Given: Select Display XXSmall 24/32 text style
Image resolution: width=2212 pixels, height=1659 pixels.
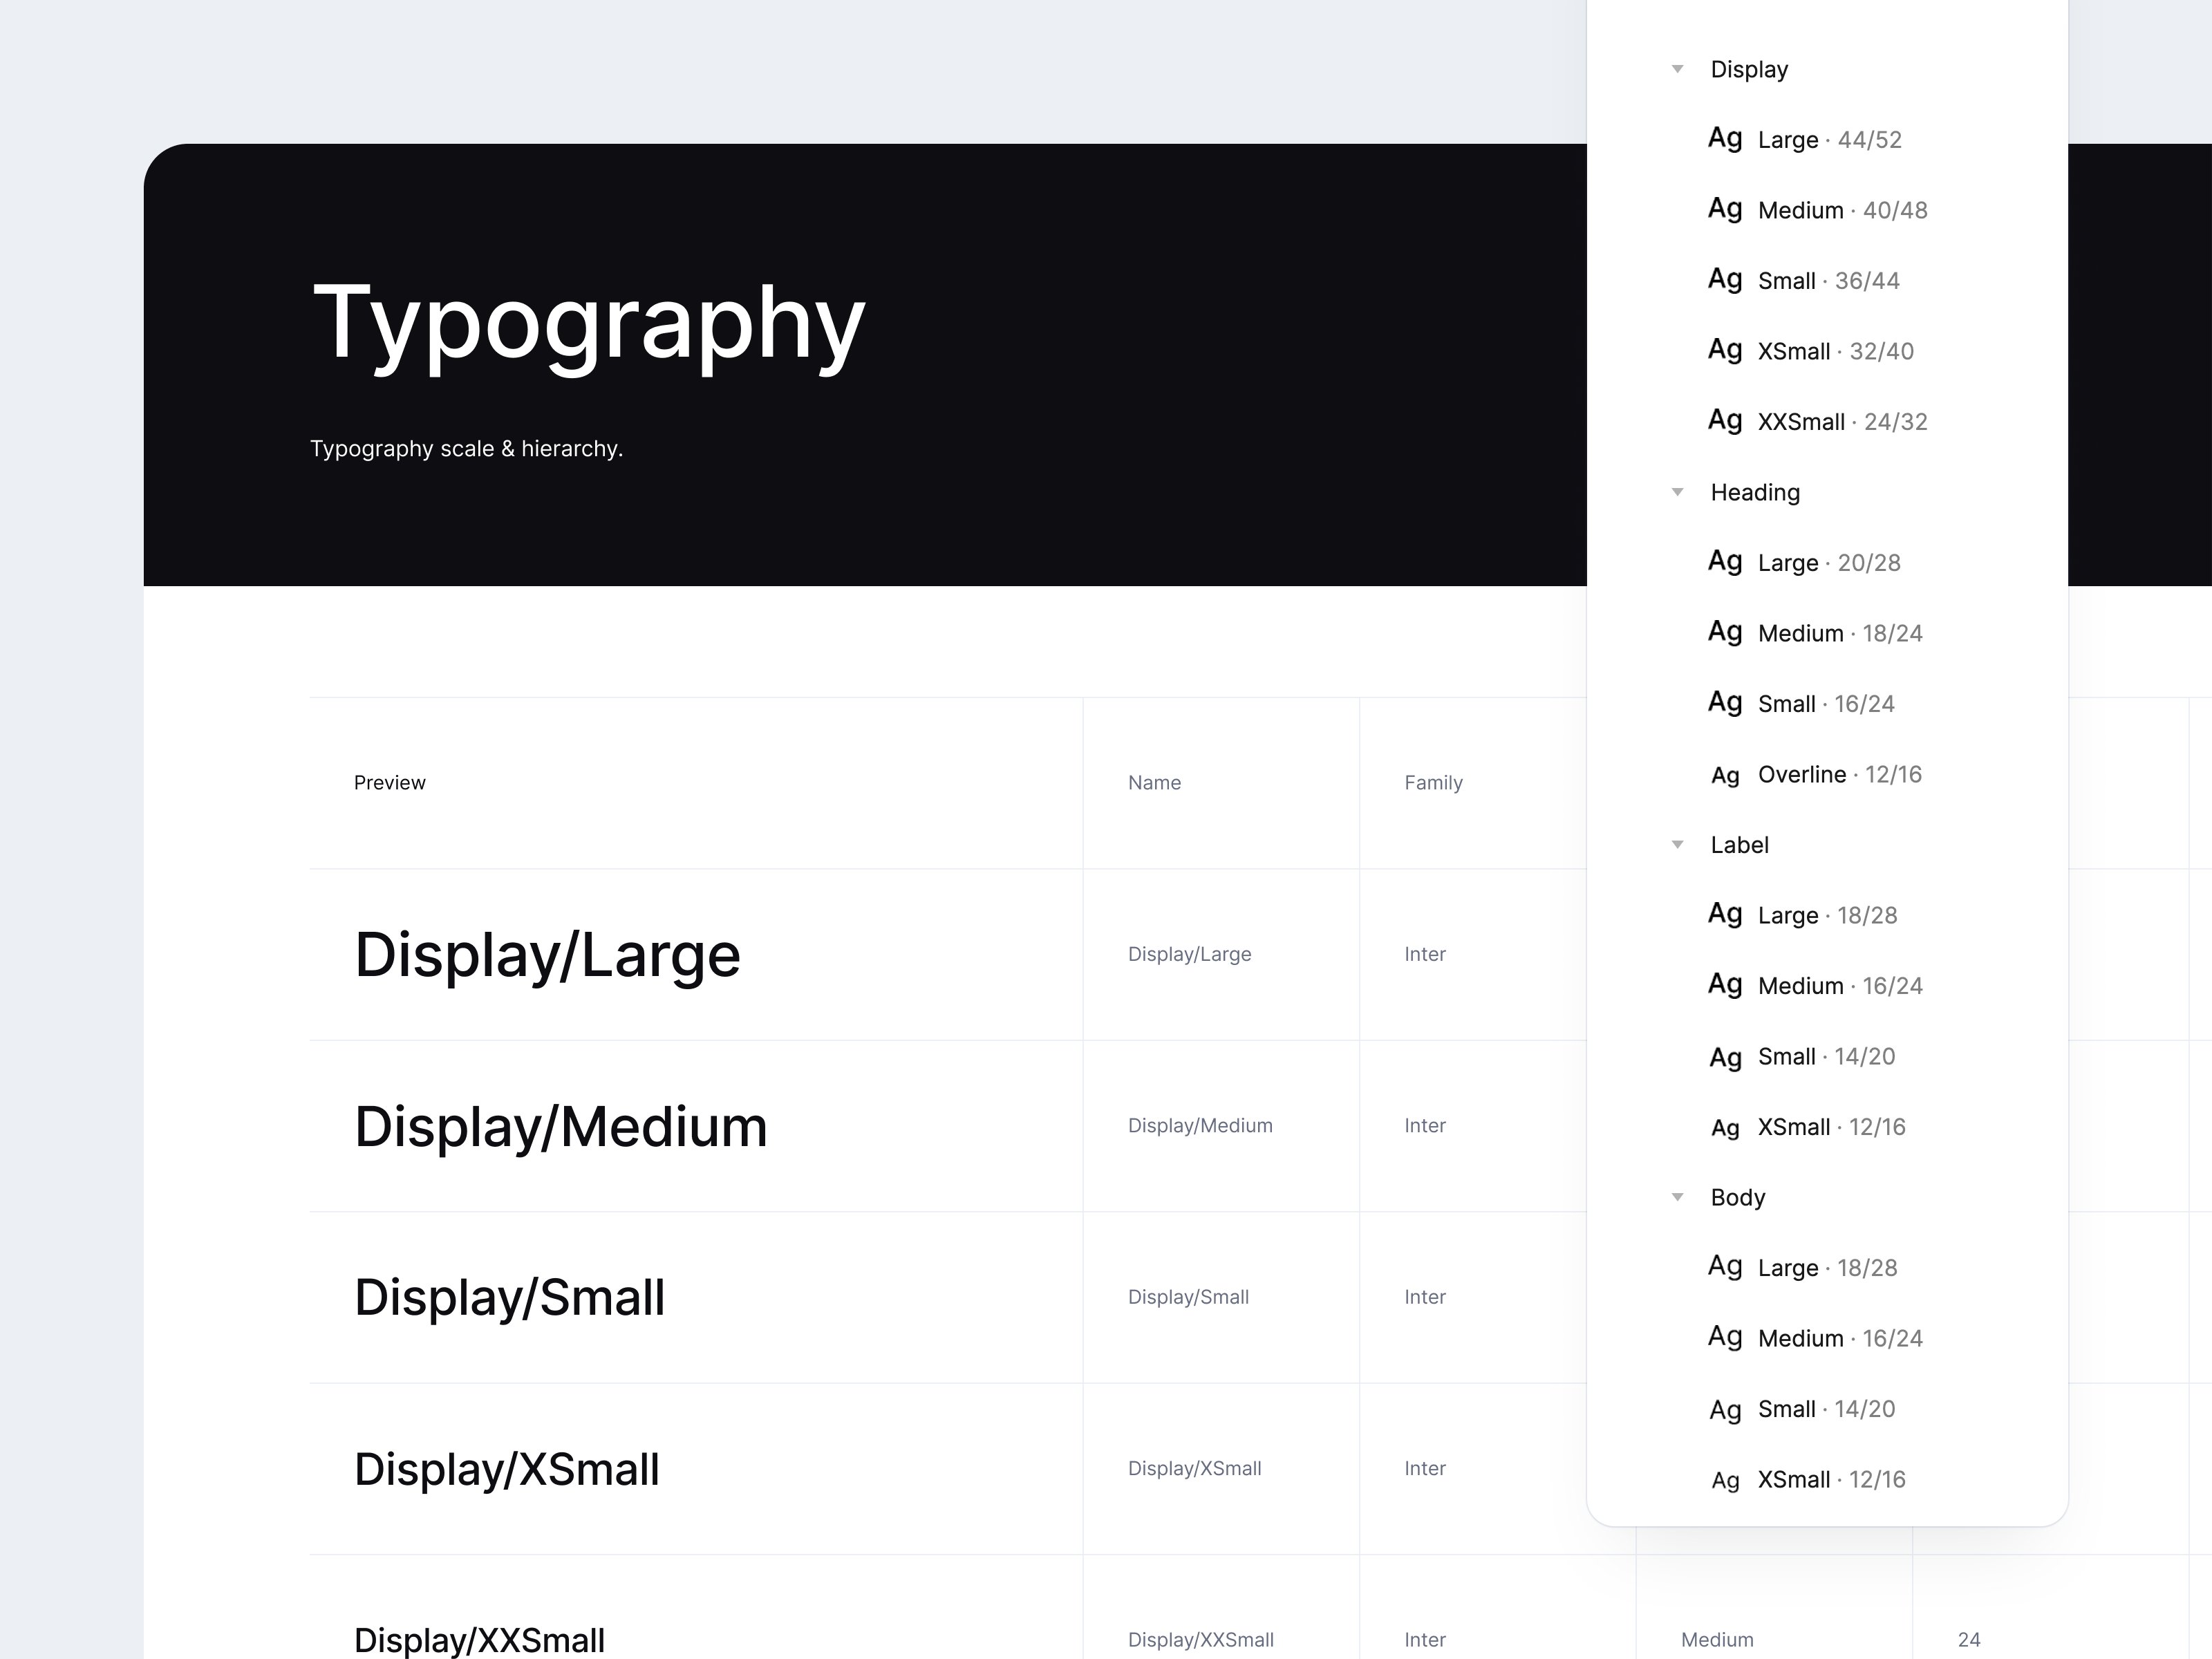Looking at the screenshot, I should 1818,421.
